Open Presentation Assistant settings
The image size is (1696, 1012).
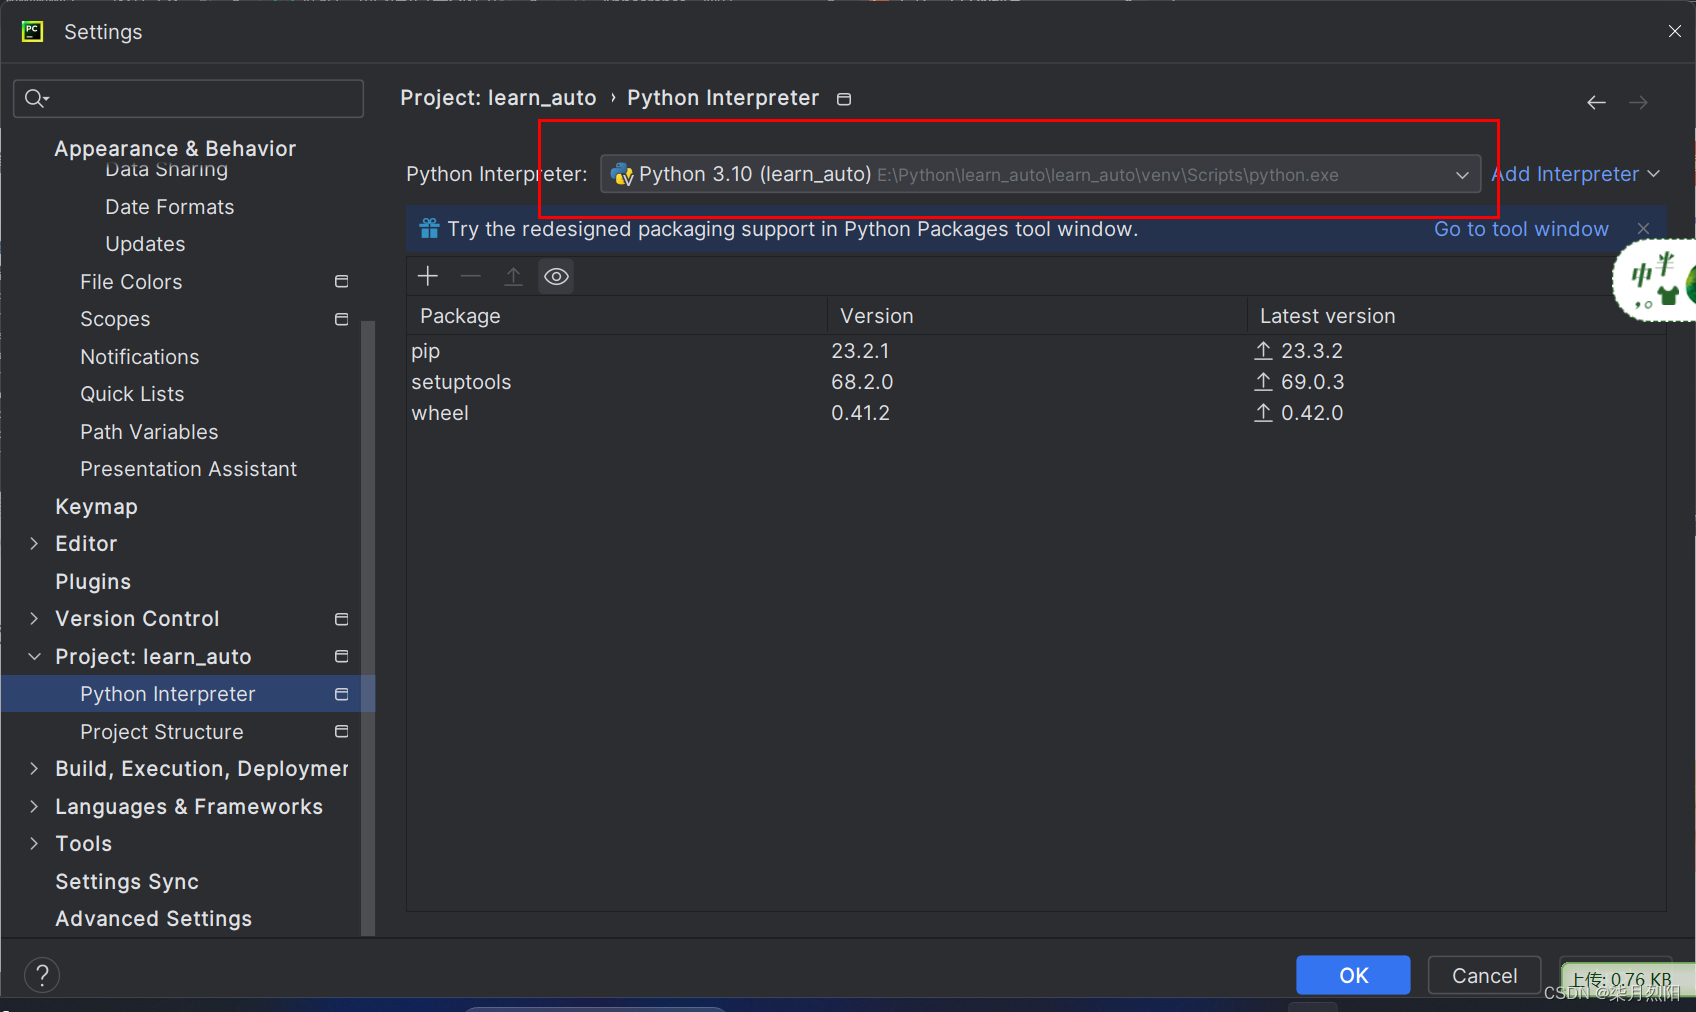click(x=188, y=469)
